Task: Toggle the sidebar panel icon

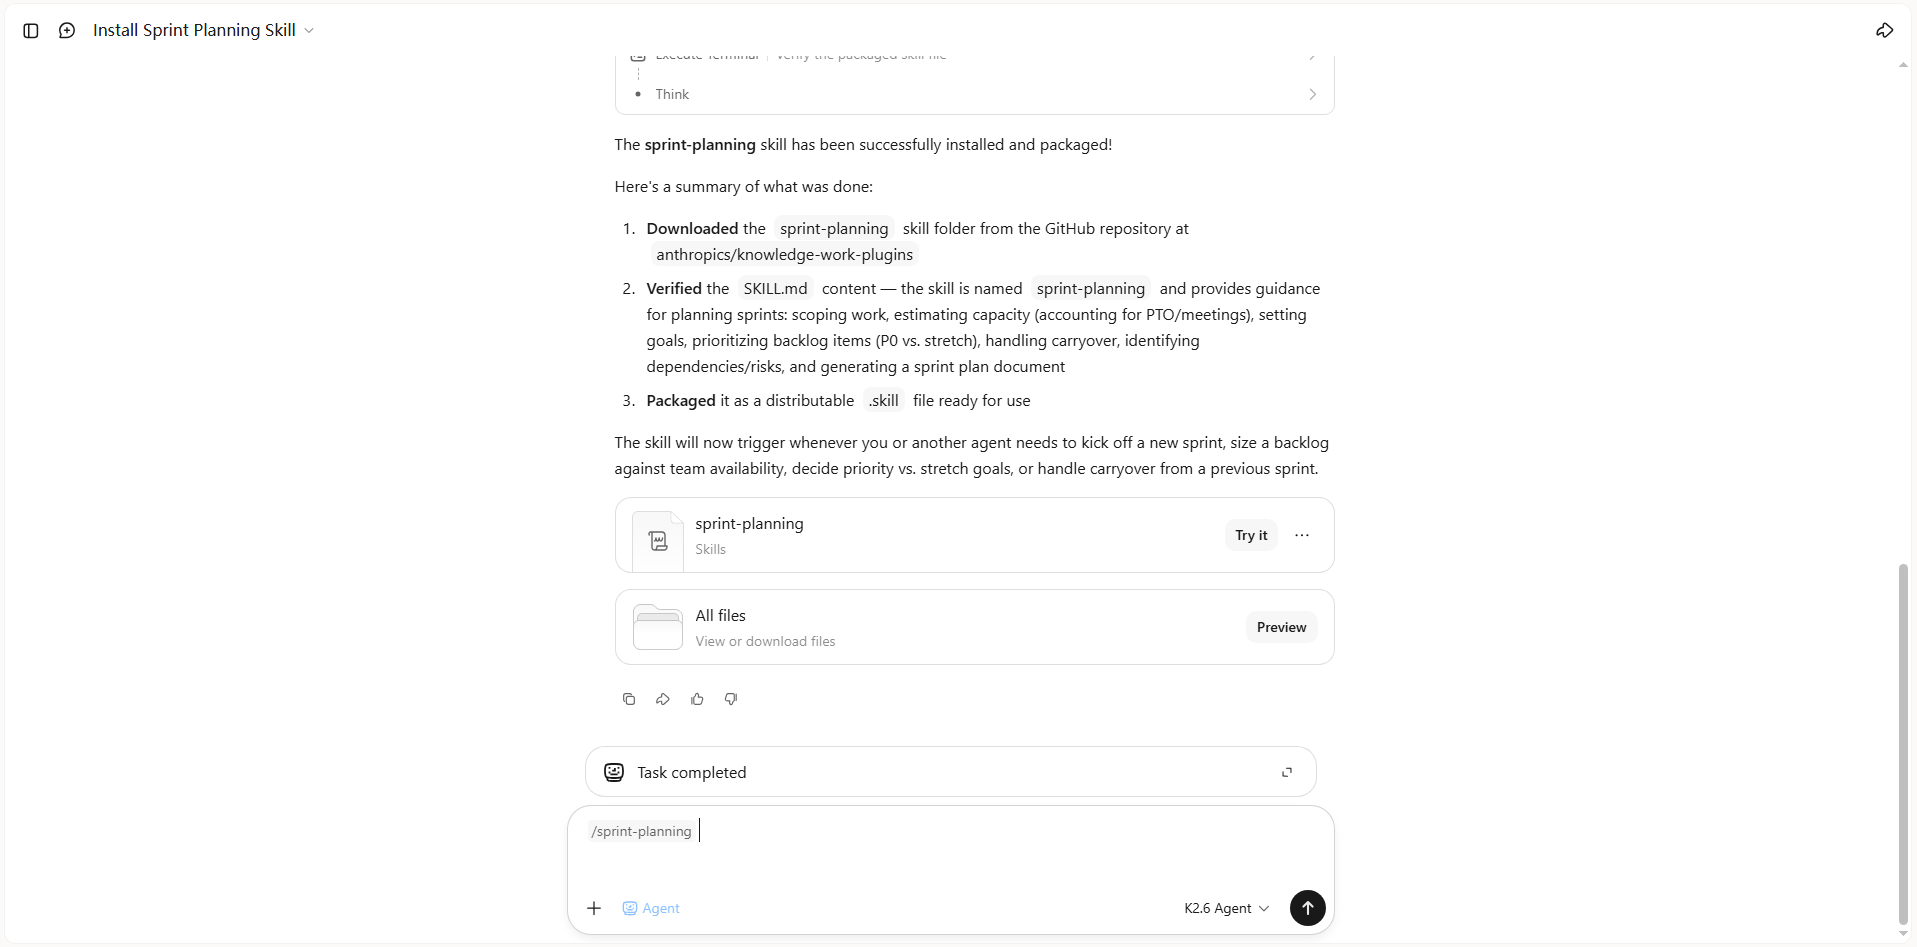Action: tap(31, 31)
